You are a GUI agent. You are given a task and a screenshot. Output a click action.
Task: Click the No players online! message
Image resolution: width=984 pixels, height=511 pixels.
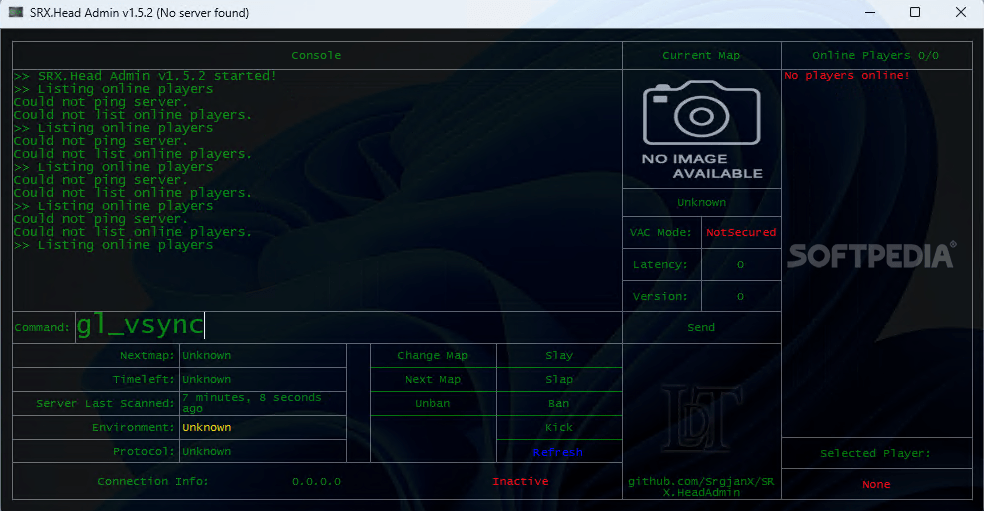pyautogui.click(x=847, y=75)
